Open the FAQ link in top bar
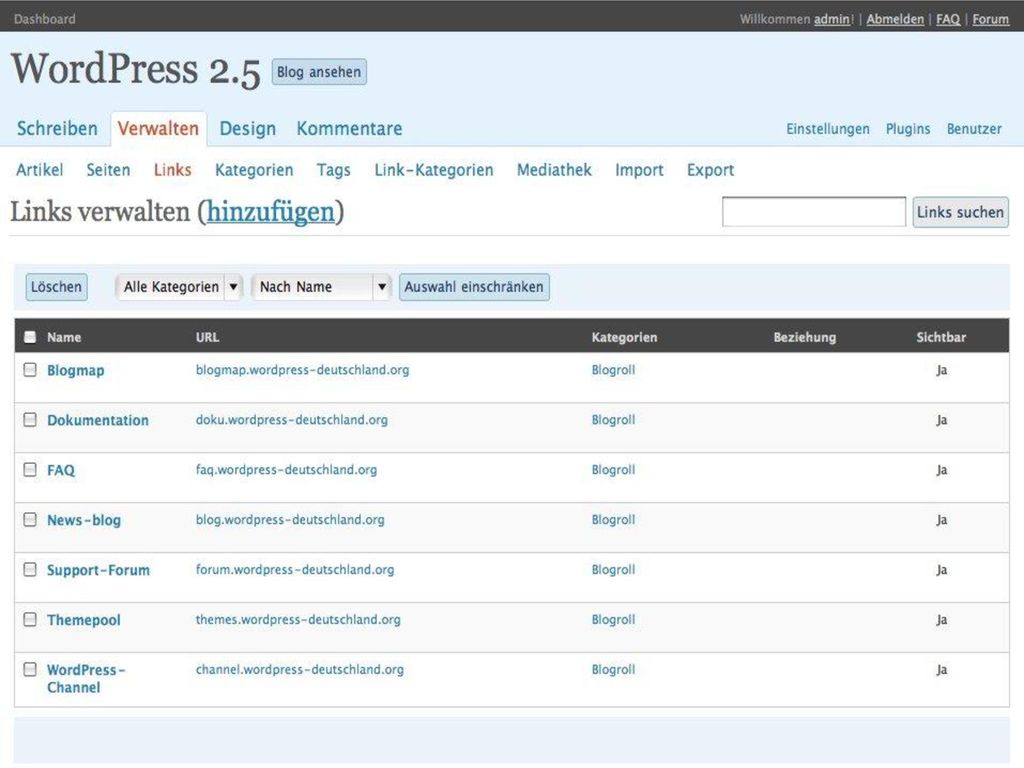 [x=948, y=19]
